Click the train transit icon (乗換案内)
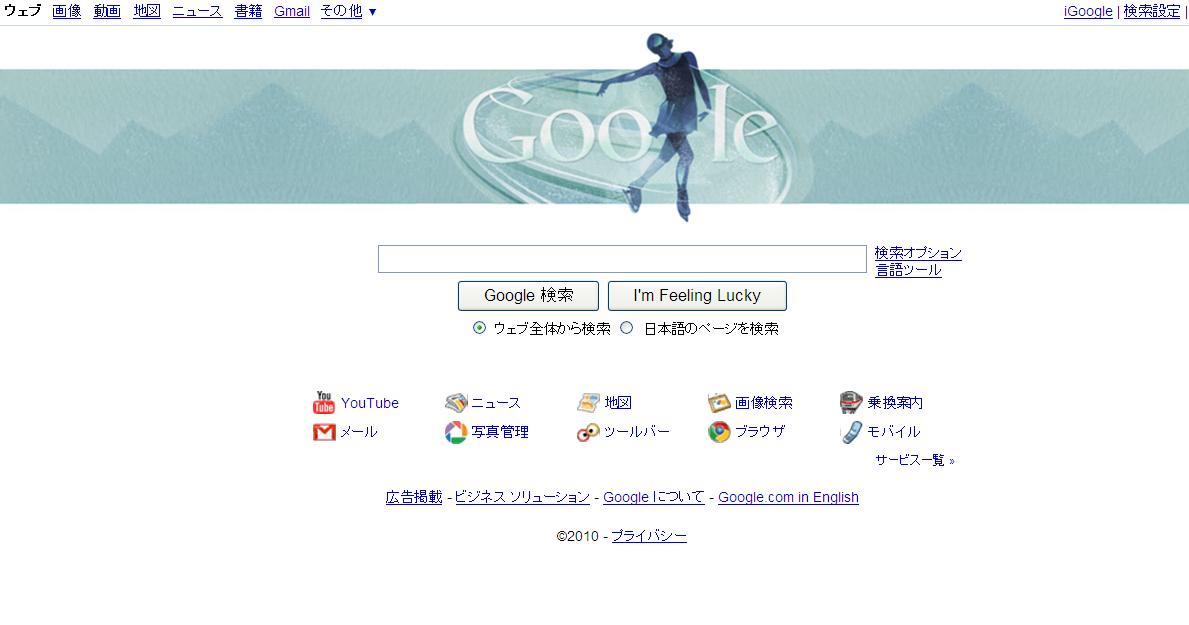This screenshot has height=625, width=1189. coord(851,402)
